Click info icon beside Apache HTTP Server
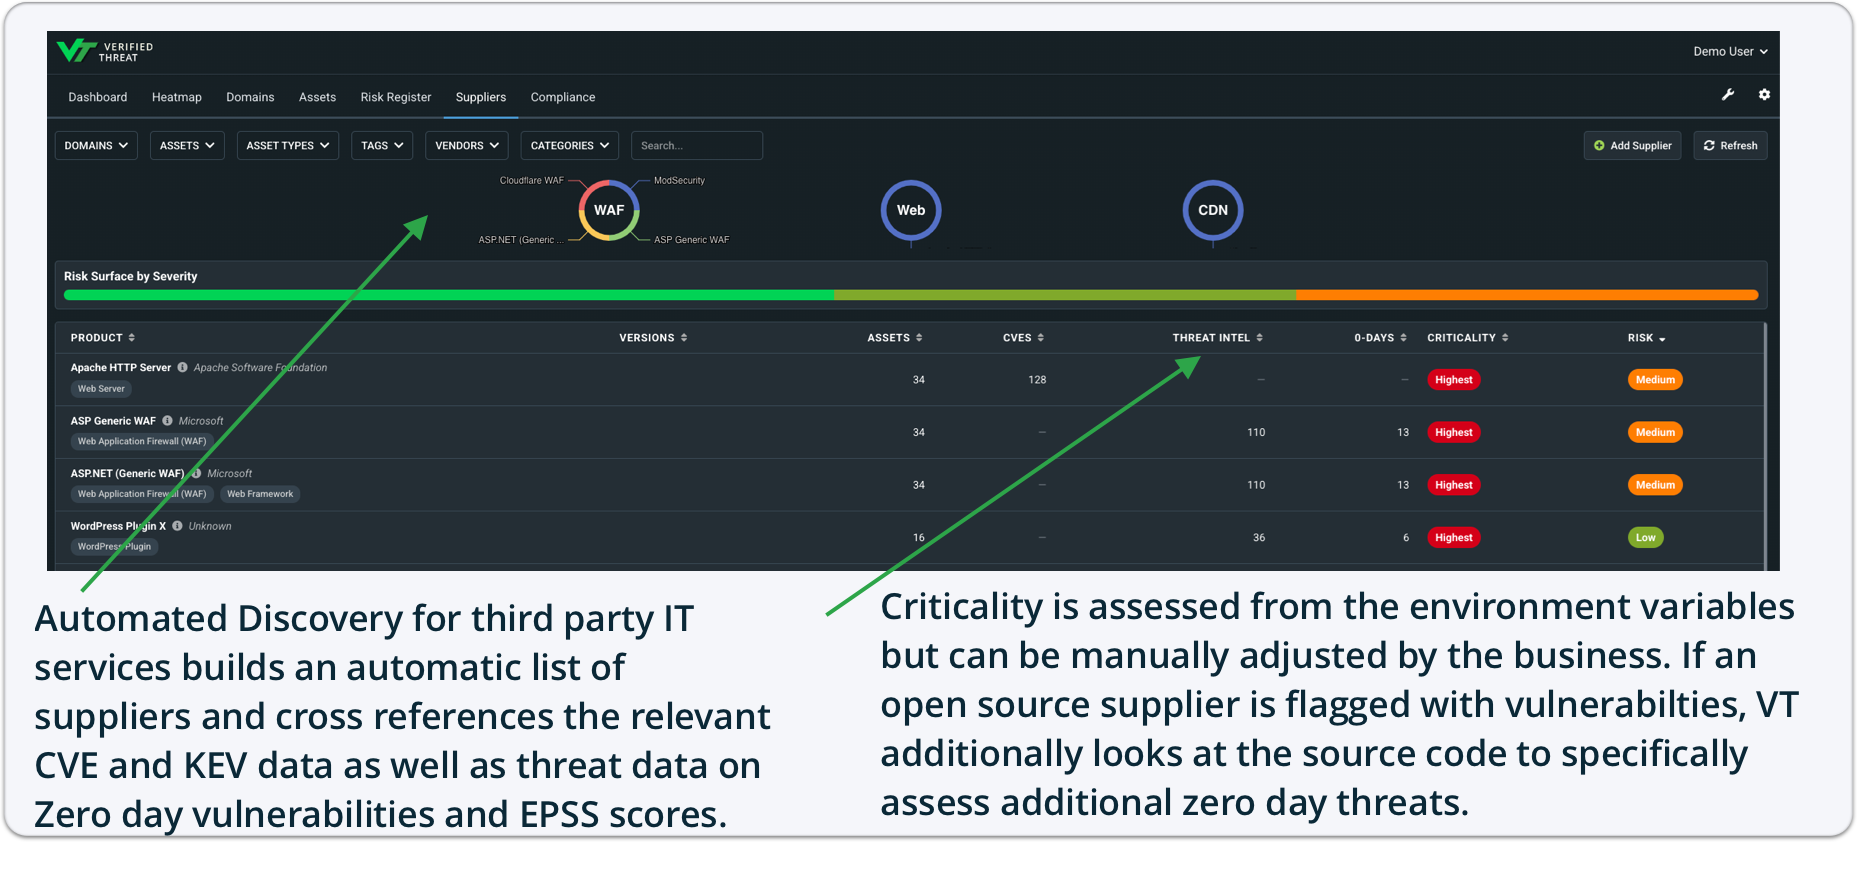This screenshot has width=1857, height=873. (183, 367)
